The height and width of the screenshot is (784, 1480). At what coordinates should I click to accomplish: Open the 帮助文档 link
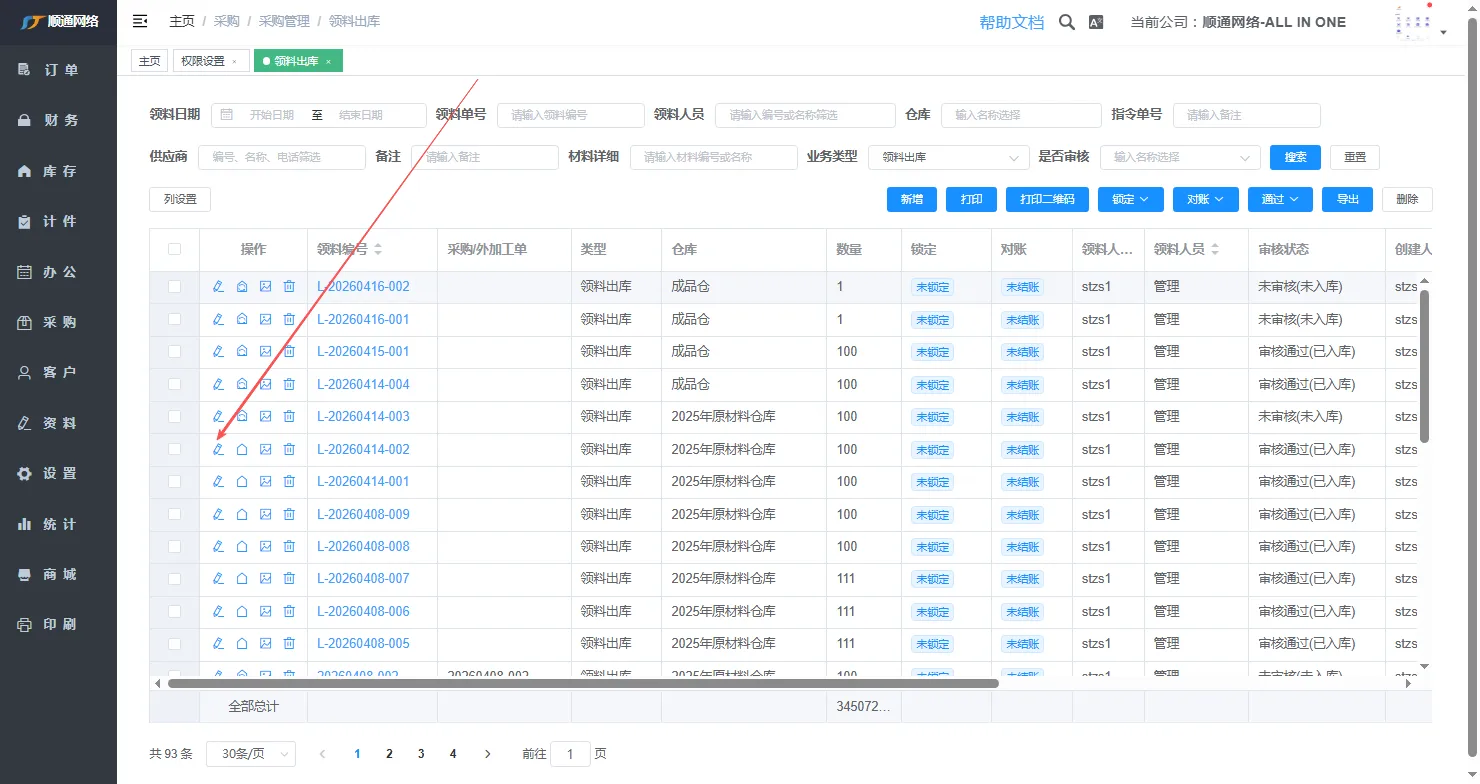[1011, 22]
